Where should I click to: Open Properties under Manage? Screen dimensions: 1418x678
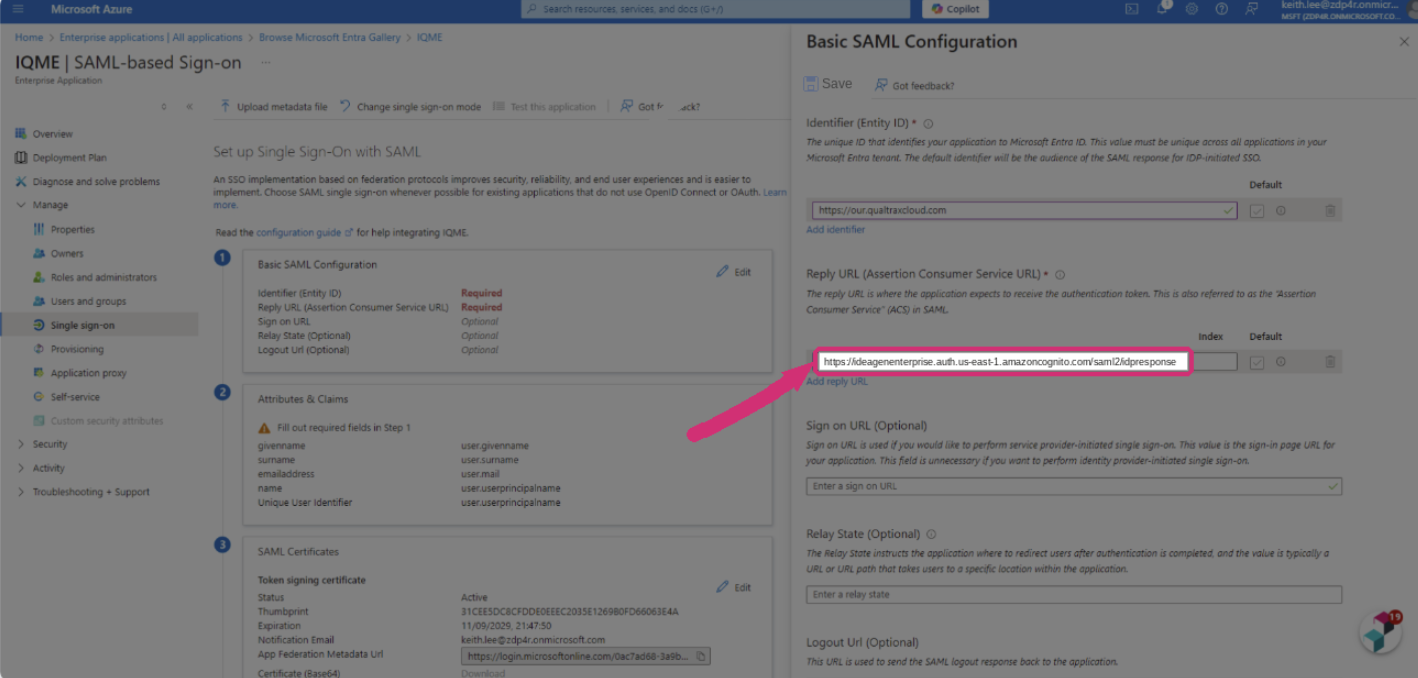point(73,229)
